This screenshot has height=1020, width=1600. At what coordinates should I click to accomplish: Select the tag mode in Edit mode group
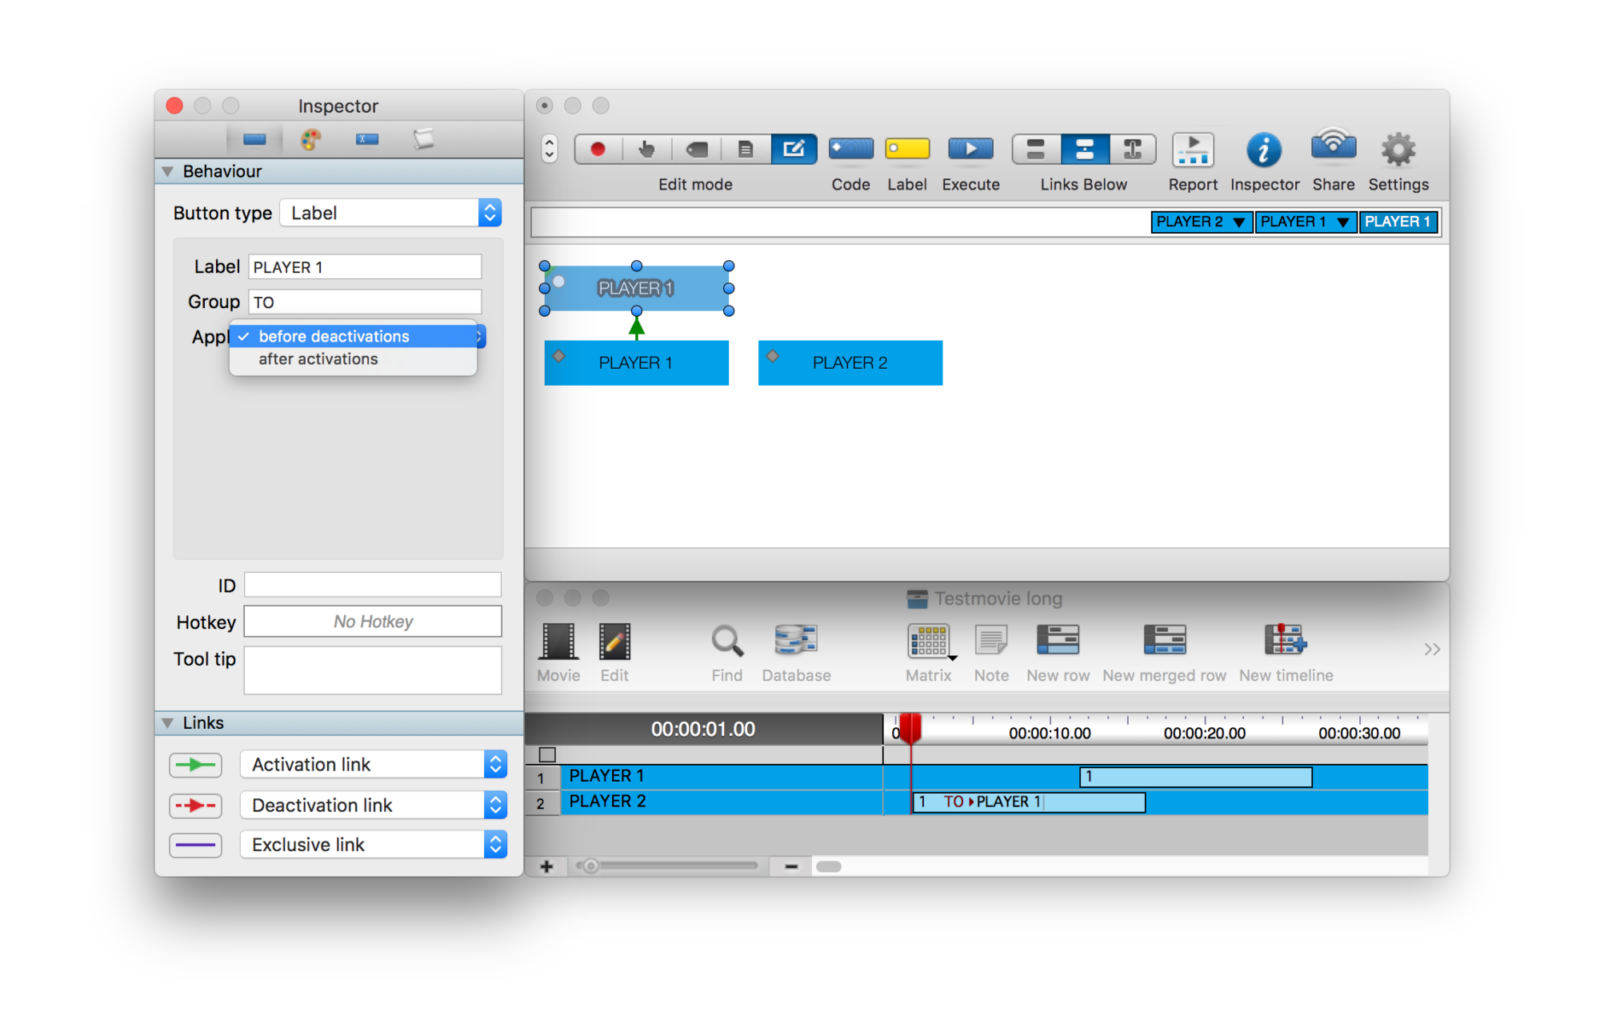pos(696,149)
